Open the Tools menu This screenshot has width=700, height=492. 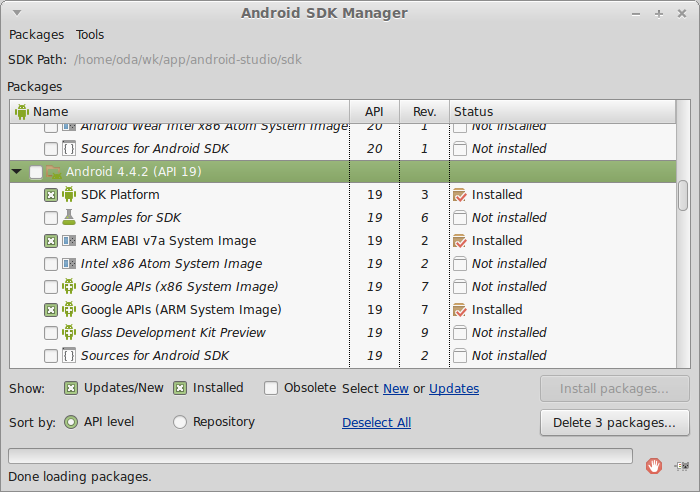90,35
